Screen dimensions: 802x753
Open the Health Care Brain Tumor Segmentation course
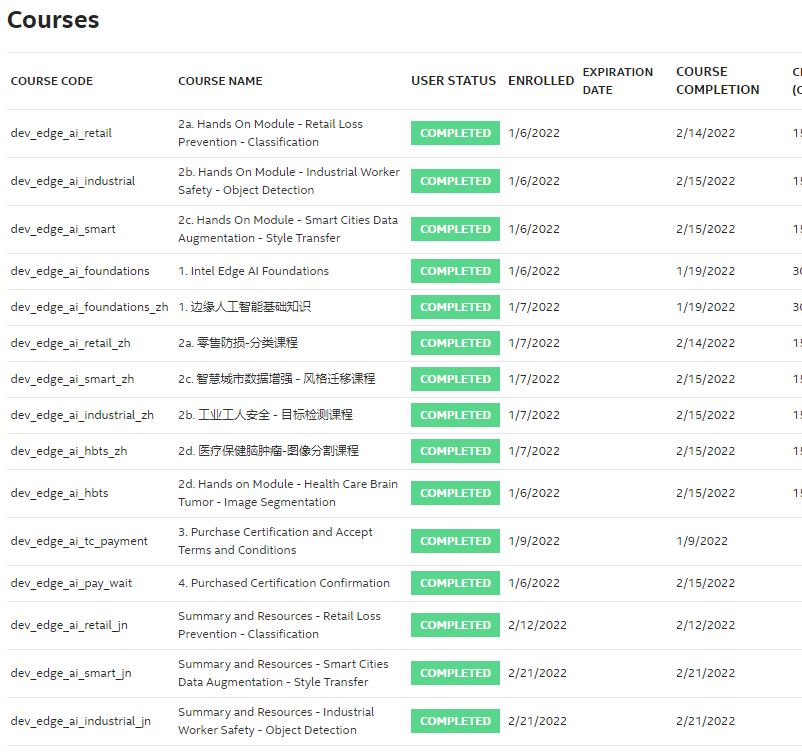[x=287, y=492]
